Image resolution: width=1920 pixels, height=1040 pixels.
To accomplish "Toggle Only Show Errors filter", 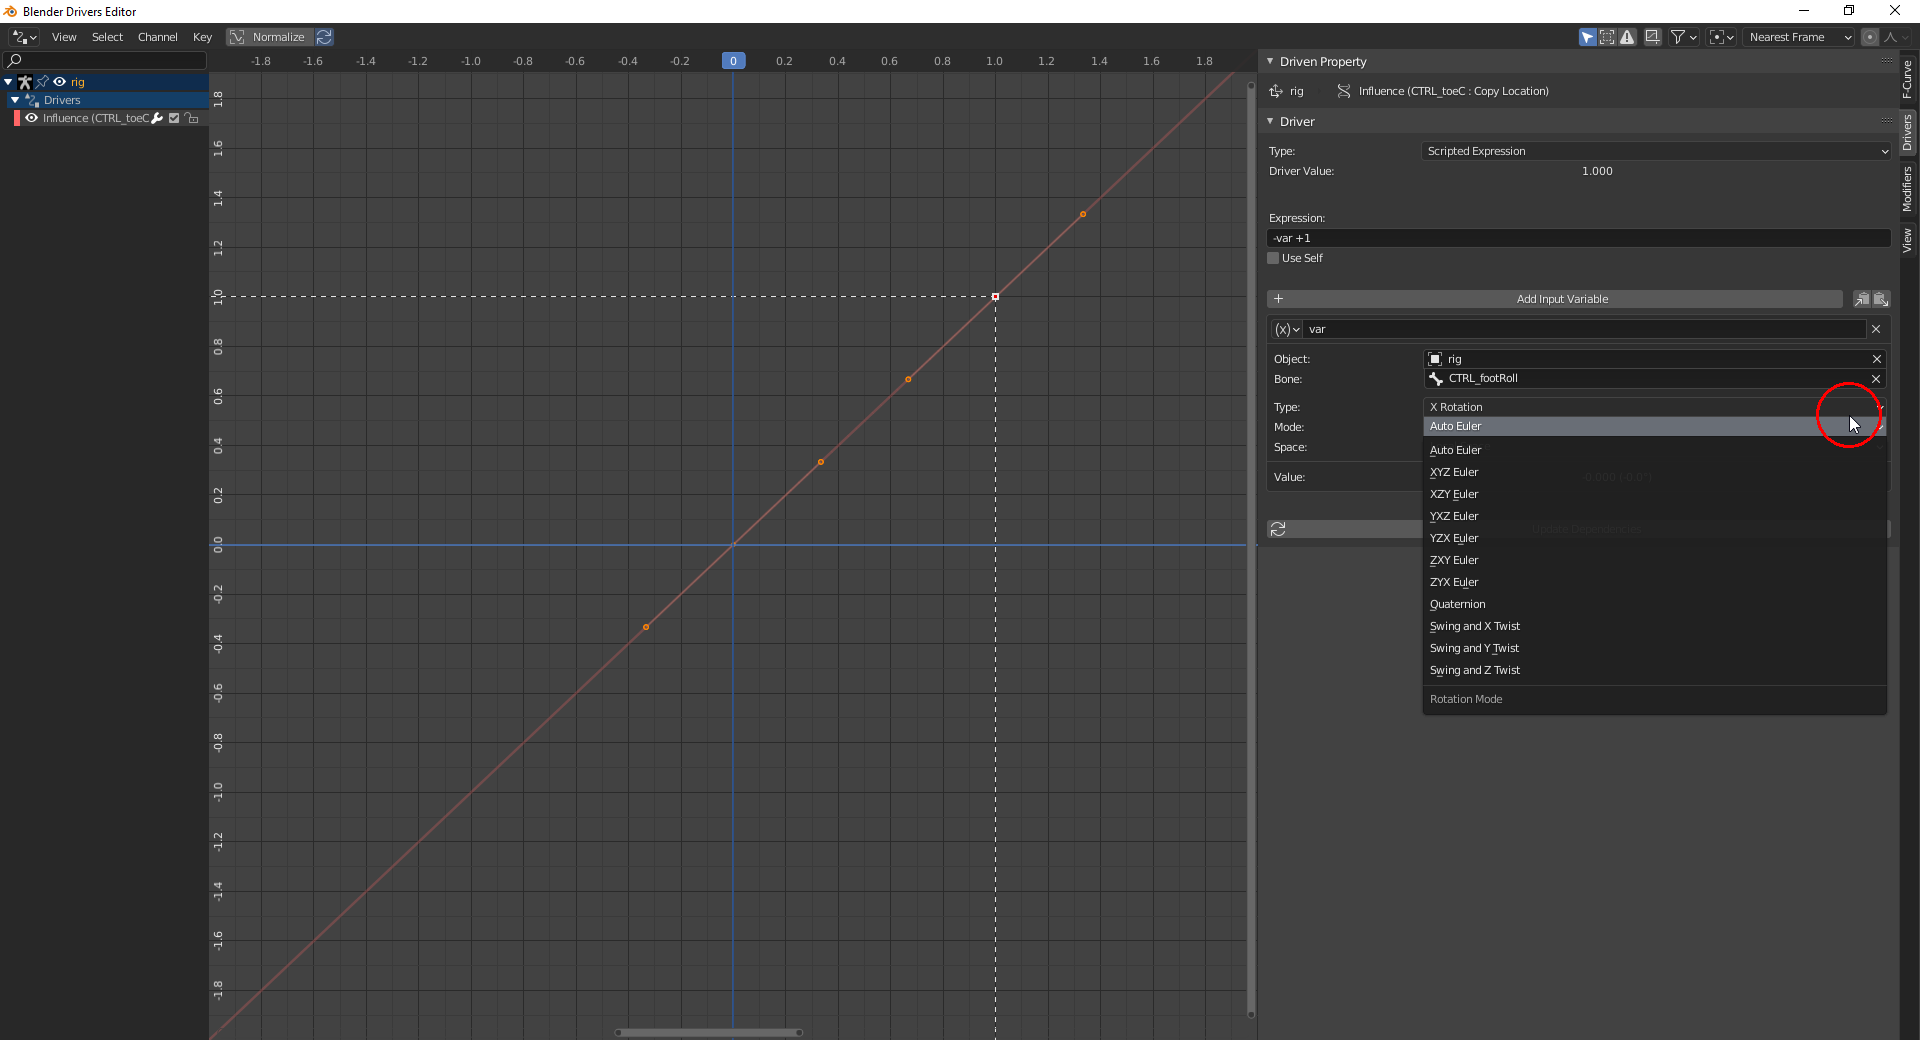I will [x=1628, y=37].
